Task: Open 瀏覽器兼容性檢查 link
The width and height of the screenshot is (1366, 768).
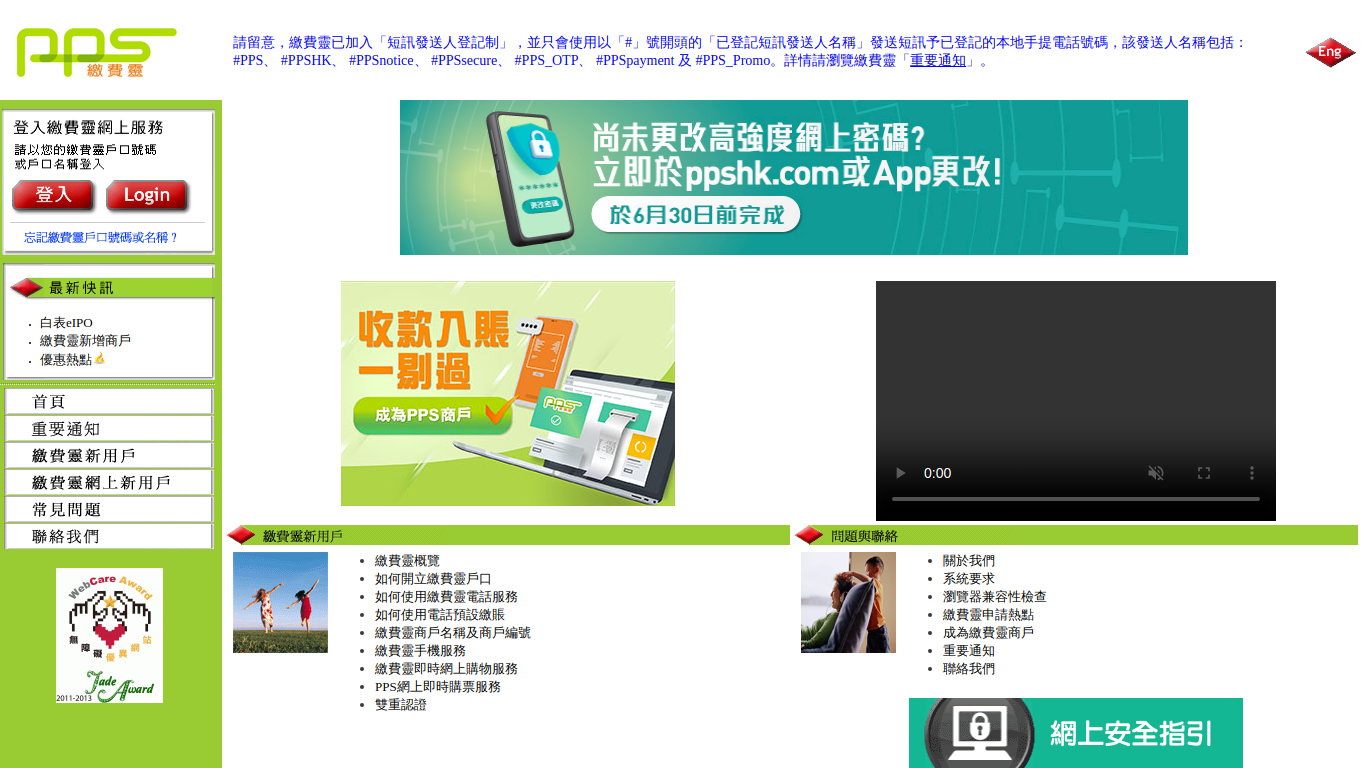Action: pos(995,597)
